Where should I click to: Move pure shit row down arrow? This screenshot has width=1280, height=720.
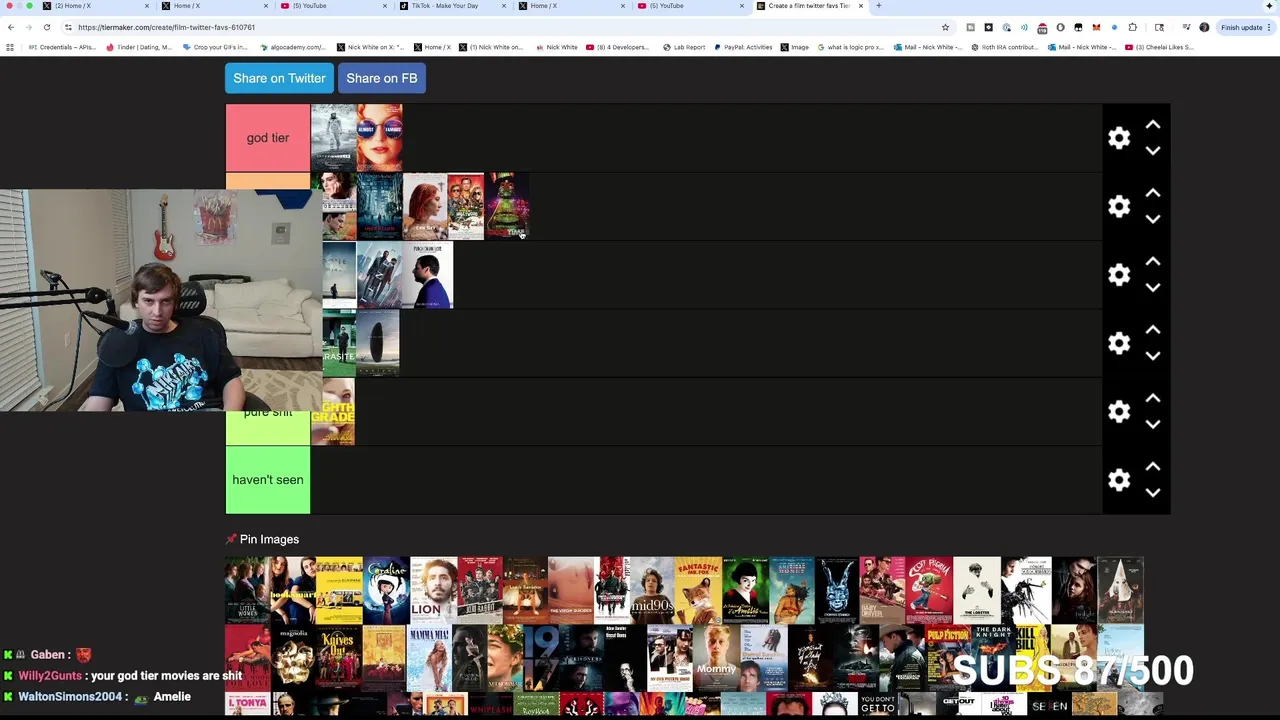(x=1153, y=424)
